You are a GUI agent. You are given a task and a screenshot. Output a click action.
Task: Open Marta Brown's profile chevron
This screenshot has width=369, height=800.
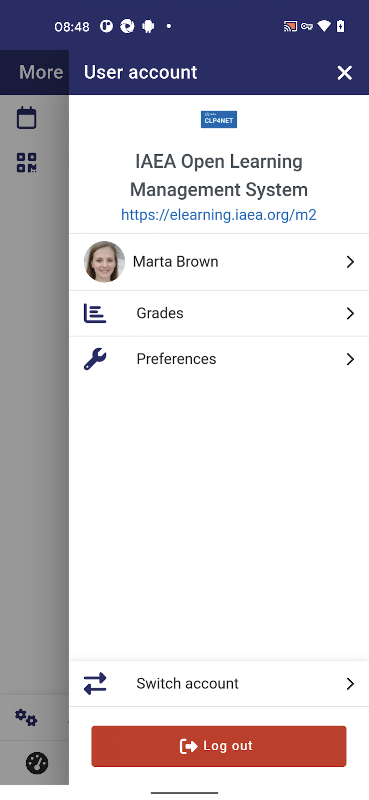coord(350,262)
